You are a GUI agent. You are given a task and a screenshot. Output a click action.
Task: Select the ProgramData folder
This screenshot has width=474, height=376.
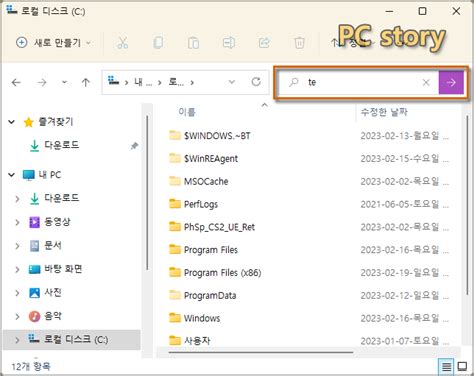pos(203,295)
